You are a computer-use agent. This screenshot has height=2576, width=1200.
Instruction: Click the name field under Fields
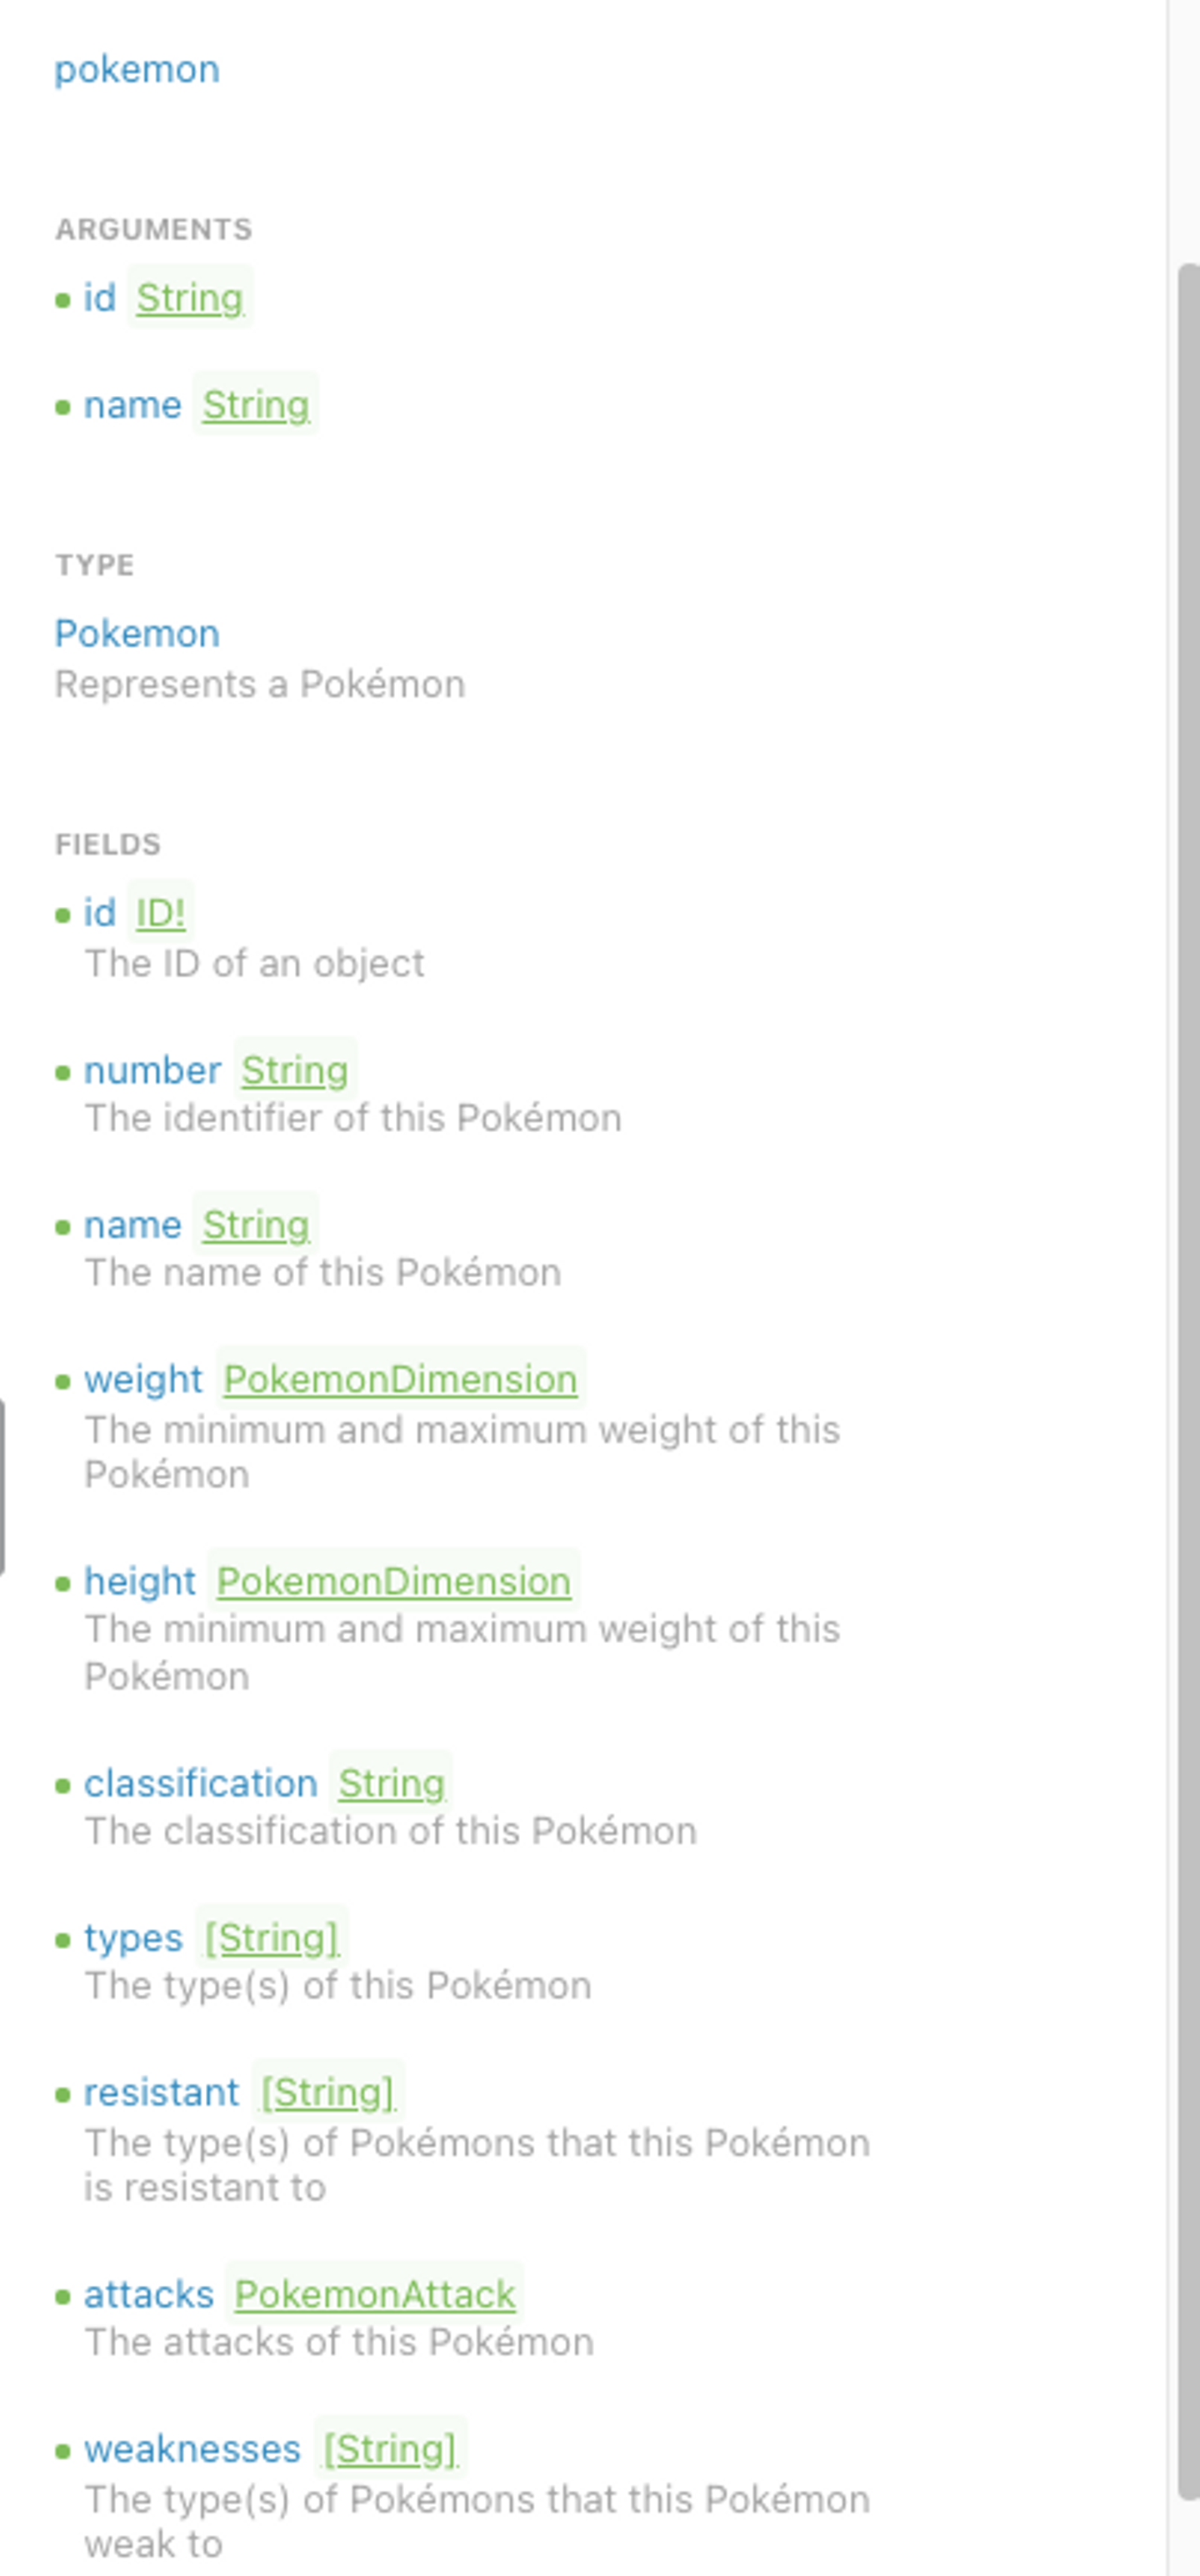point(132,1225)
